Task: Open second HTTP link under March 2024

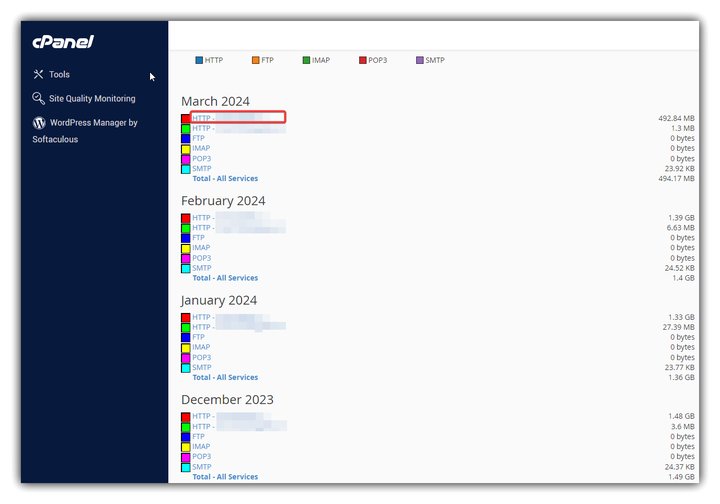Action: [239, 129]
